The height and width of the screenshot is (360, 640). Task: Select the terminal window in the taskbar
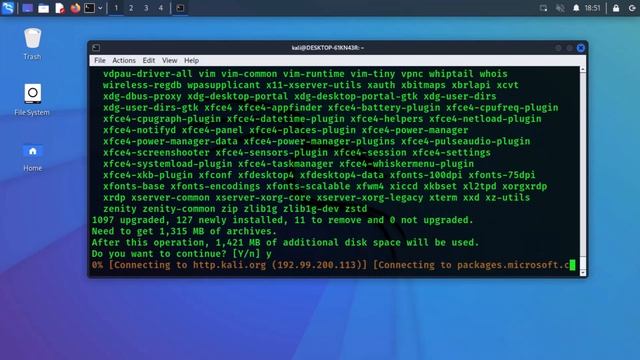[x=180, y=8]
